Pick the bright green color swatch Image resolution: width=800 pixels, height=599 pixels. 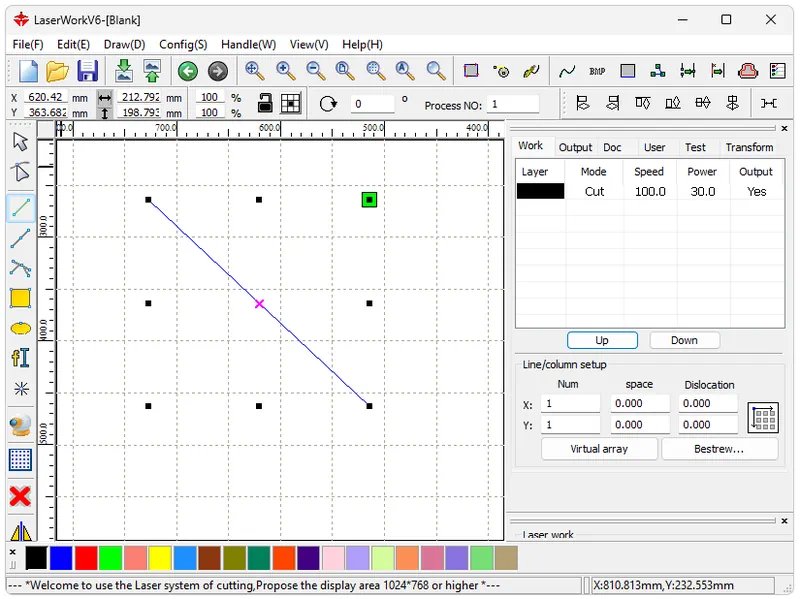click(x=111, y=558)
